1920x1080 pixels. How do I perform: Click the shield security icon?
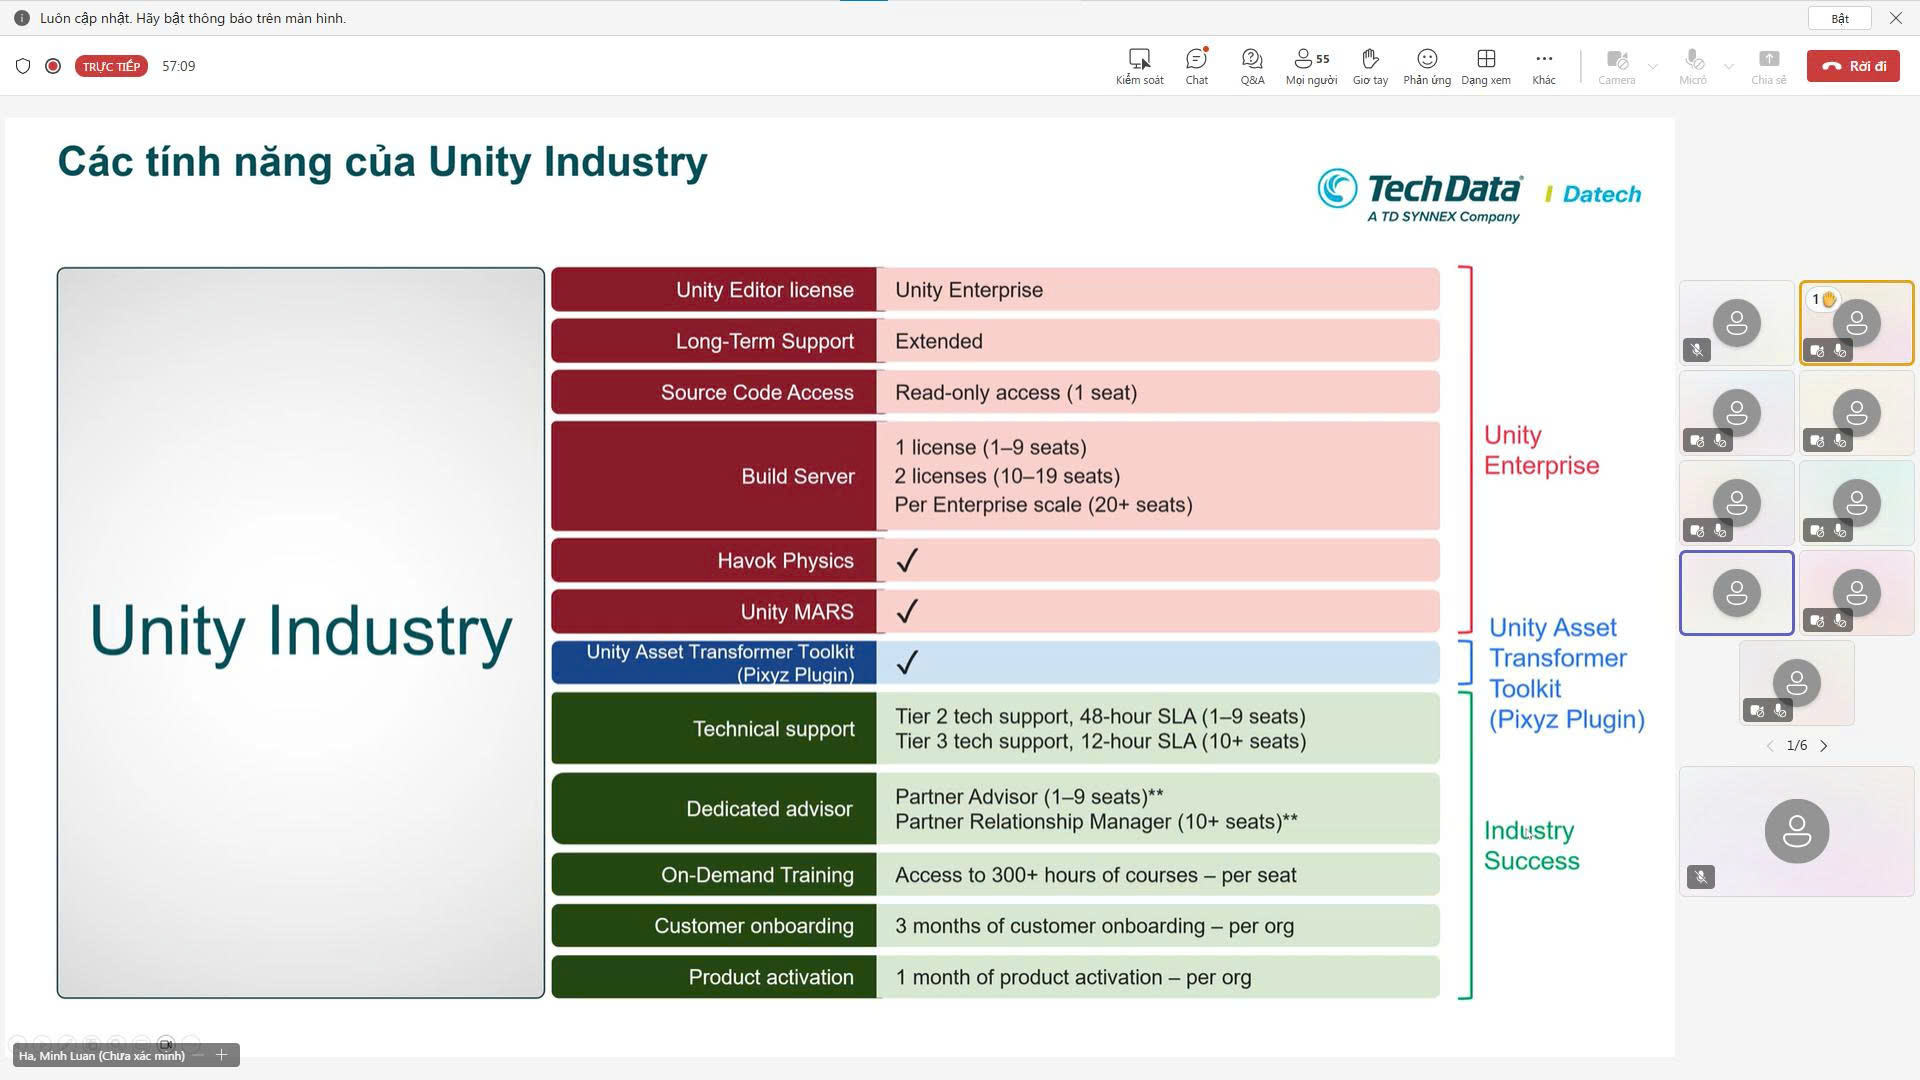point(23,66)
